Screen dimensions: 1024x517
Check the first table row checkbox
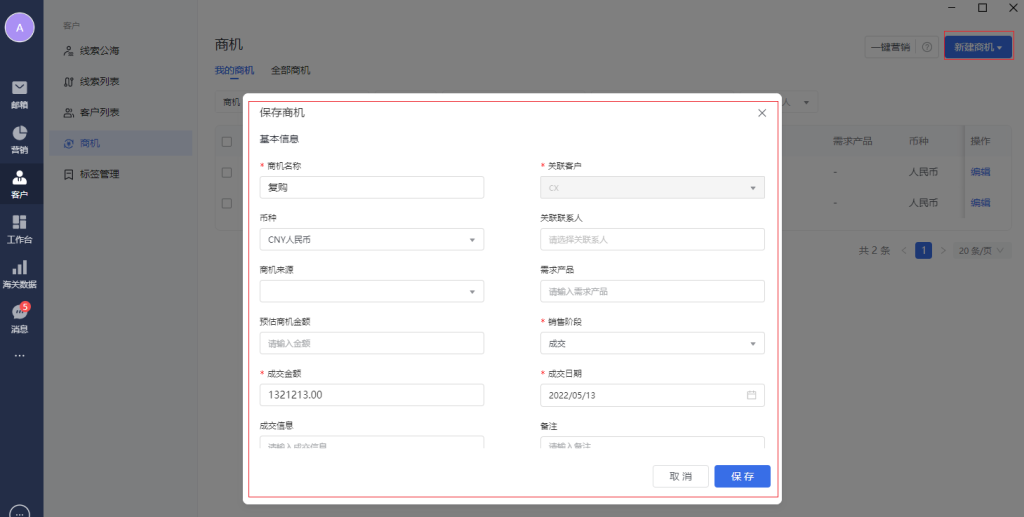tap(226, 172)
